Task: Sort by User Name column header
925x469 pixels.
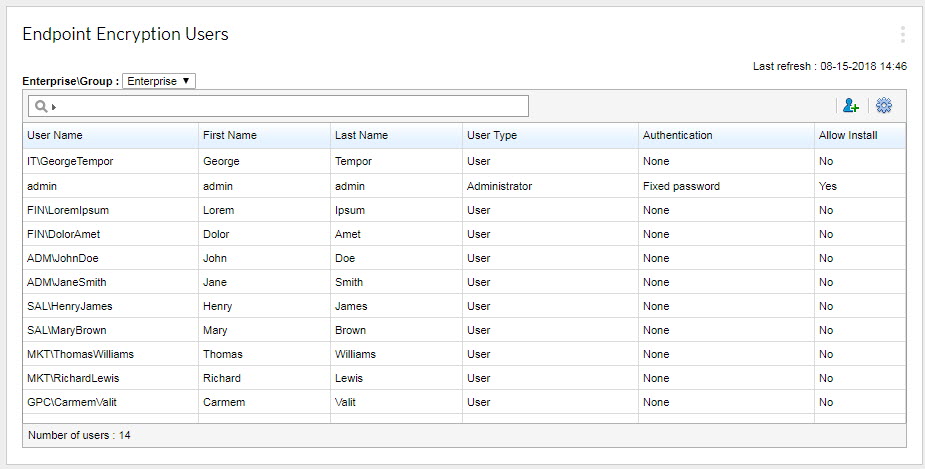Action: click(x=55, y=135)
